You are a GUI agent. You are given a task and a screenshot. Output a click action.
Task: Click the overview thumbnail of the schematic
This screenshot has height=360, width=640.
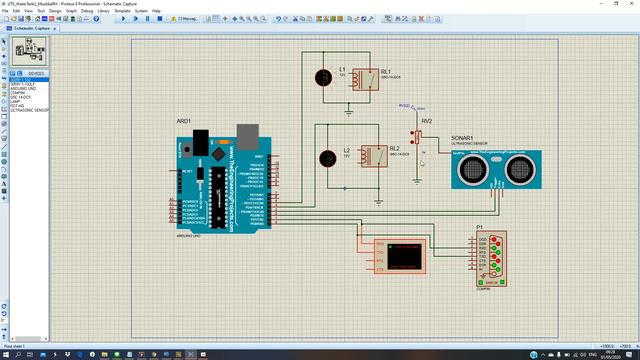(29, 51)
